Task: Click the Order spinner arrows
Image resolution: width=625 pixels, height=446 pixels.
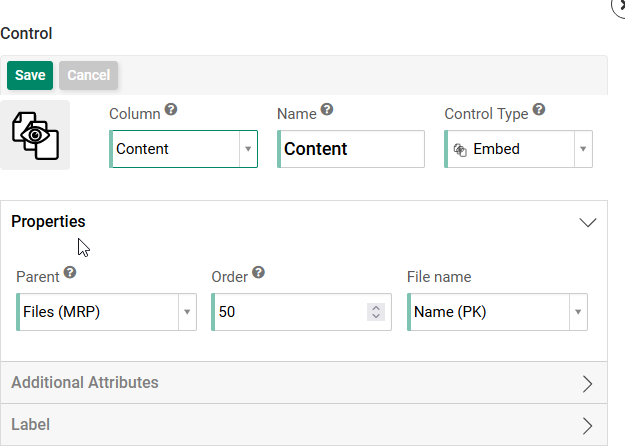Action: click(x=376, y=312)
